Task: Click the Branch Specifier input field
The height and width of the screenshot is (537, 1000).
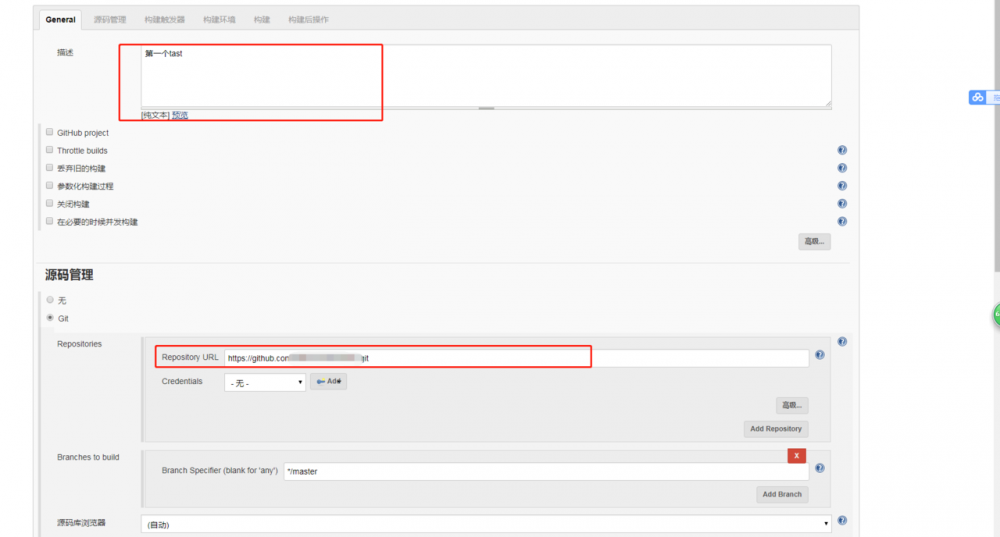Action: click(546, 471)
